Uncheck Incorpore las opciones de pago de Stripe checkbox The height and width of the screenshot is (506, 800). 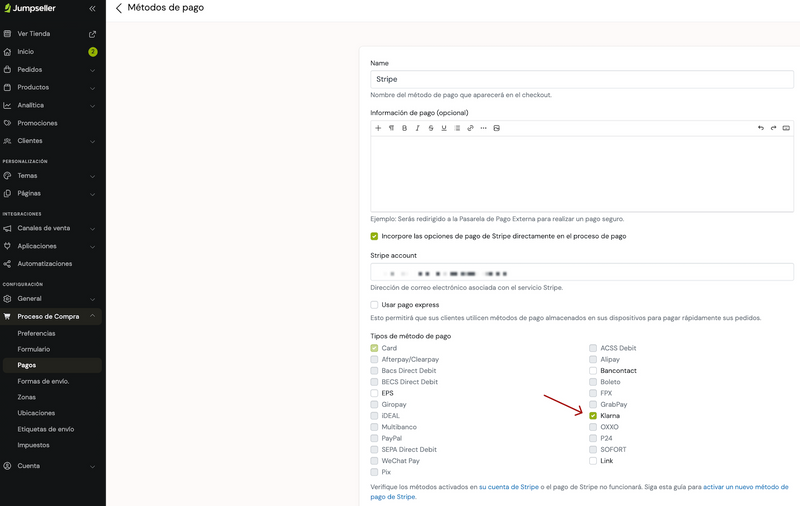(374, 236)
